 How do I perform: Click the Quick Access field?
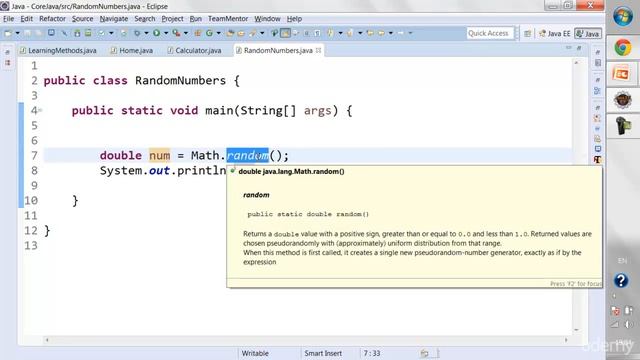[x=489, y=33]
